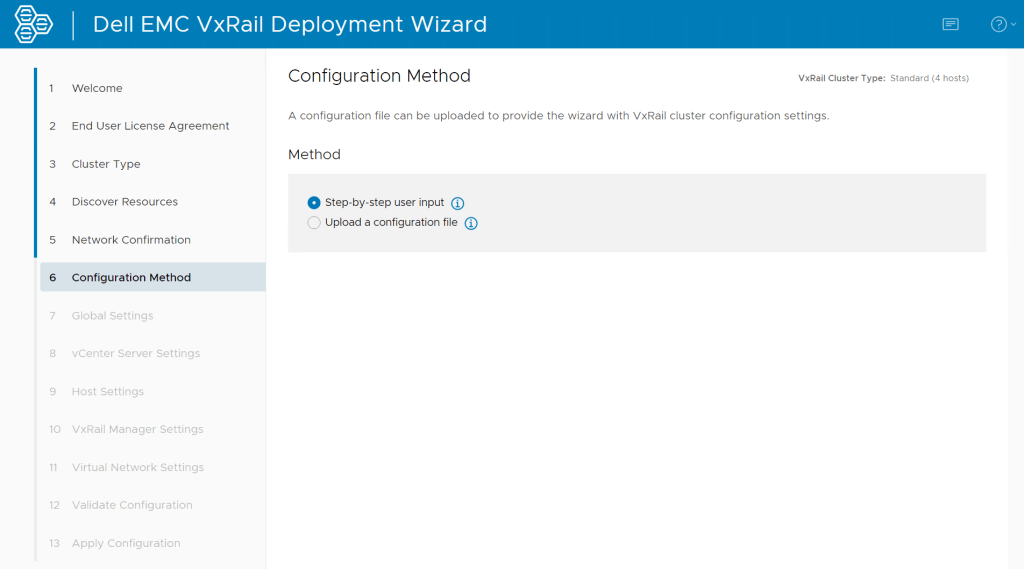Select the Step-by-step user input radio button
1024x569 pixels.
click(x=314, y=203)
